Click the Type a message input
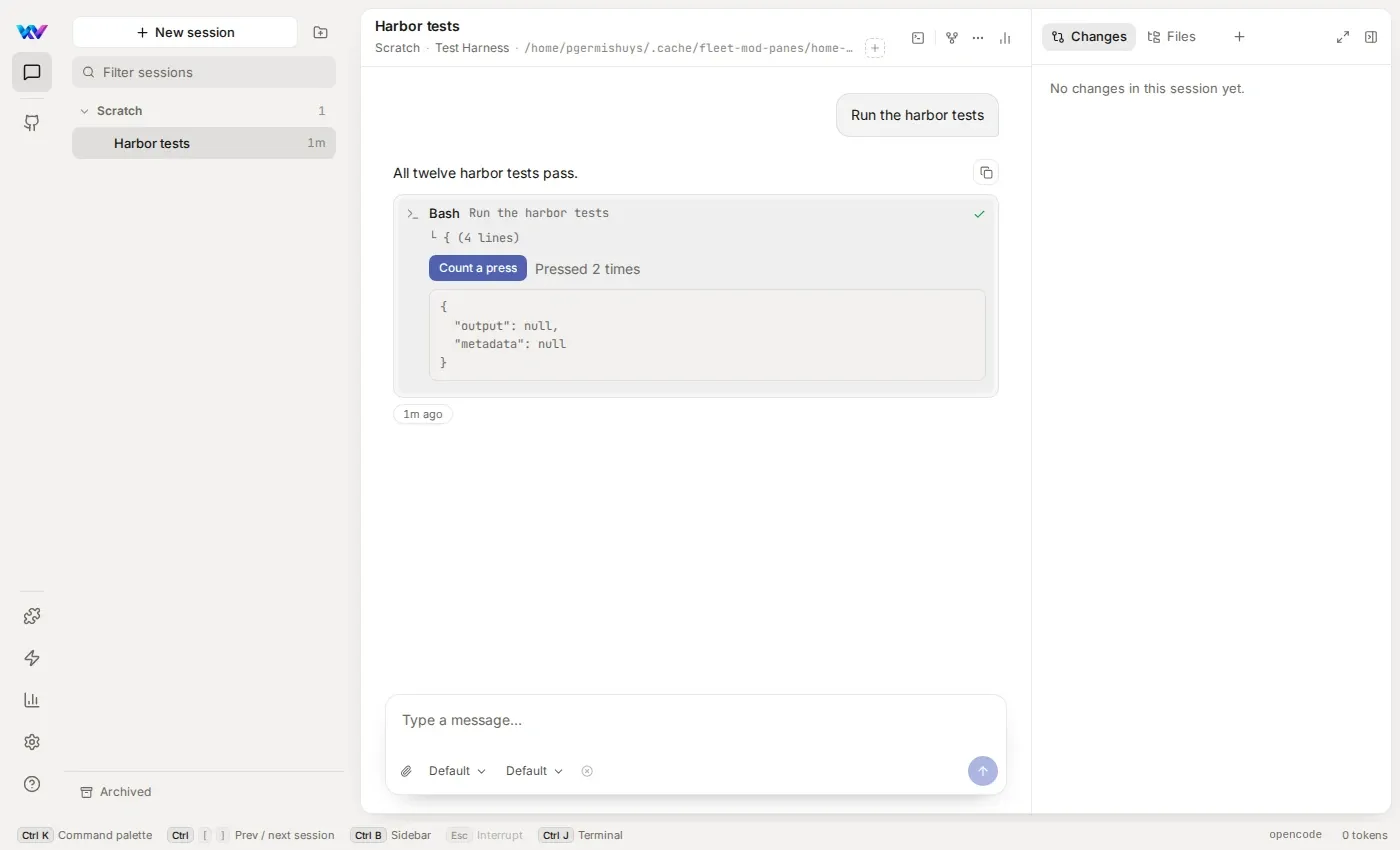The image size is (1400, 850). click(696, 720)
